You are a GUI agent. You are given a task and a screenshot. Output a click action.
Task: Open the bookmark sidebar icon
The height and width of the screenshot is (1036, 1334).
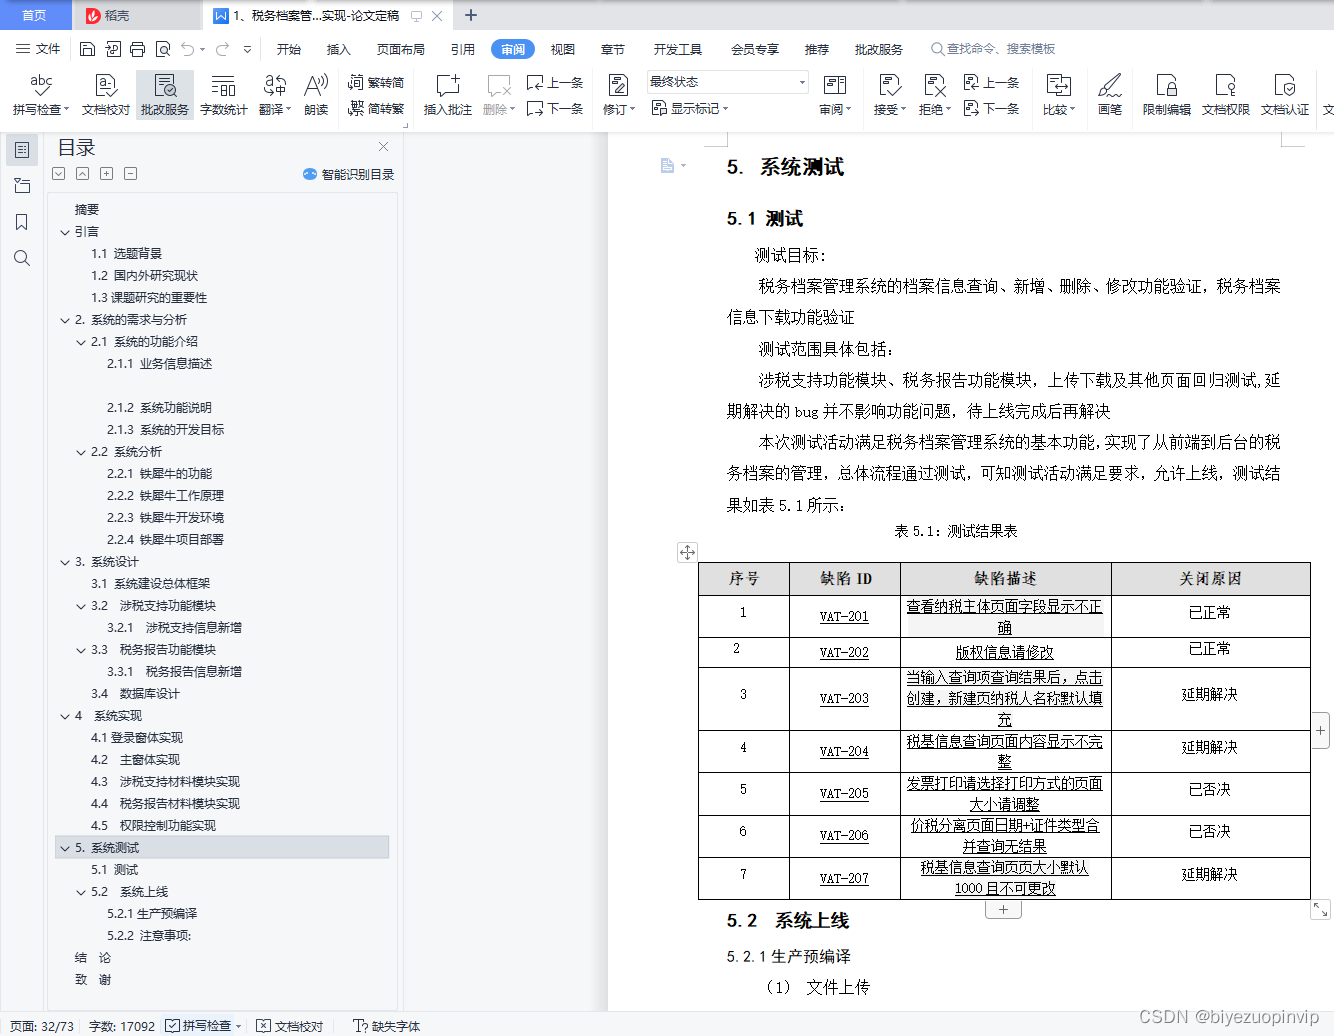click(x=22, y=222)
